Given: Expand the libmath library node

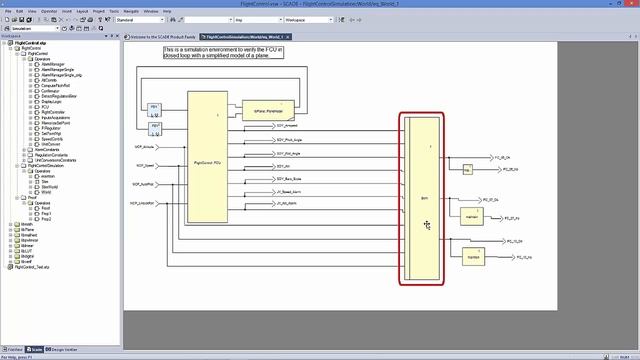Looking at the screenshot, I should tap(11, 224).
